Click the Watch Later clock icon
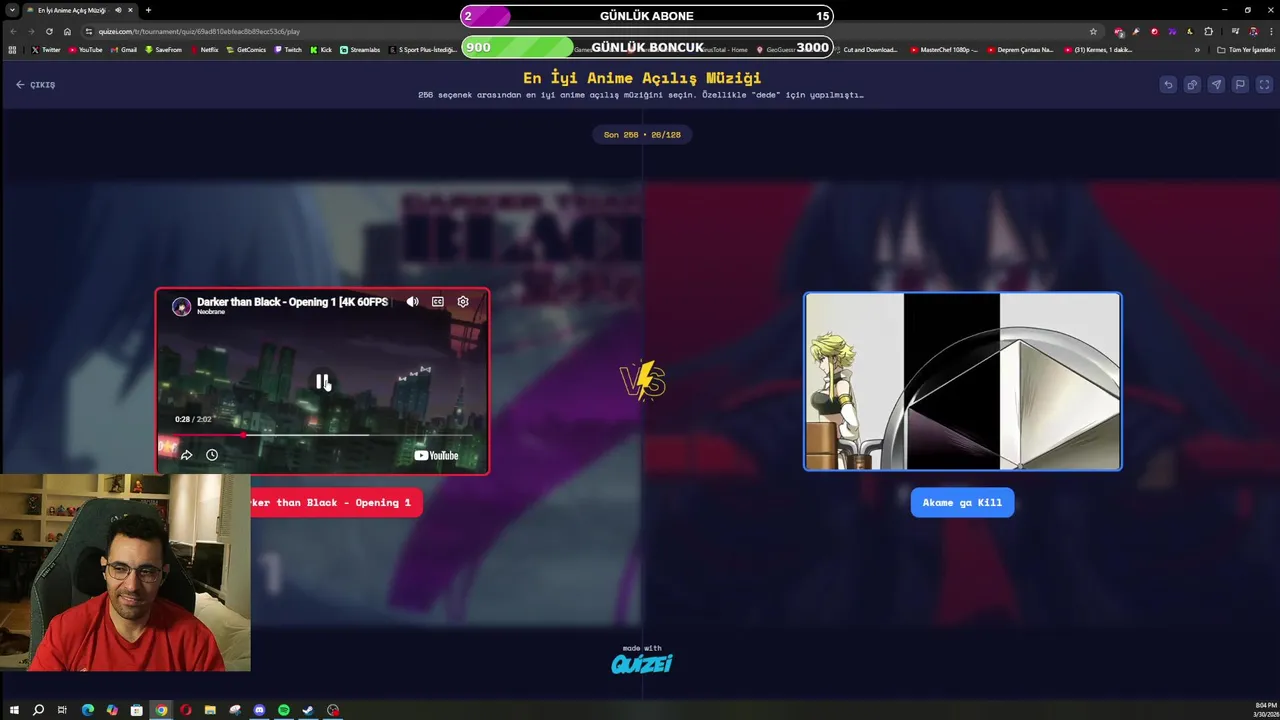The height and width of the screenshot is (720, 1280). (x=212, y=455)
